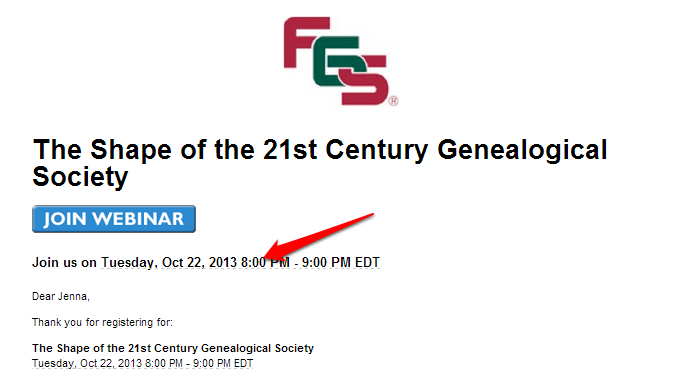Click the red arrow annotation
The image size is (675, 379).
(319, 236)
